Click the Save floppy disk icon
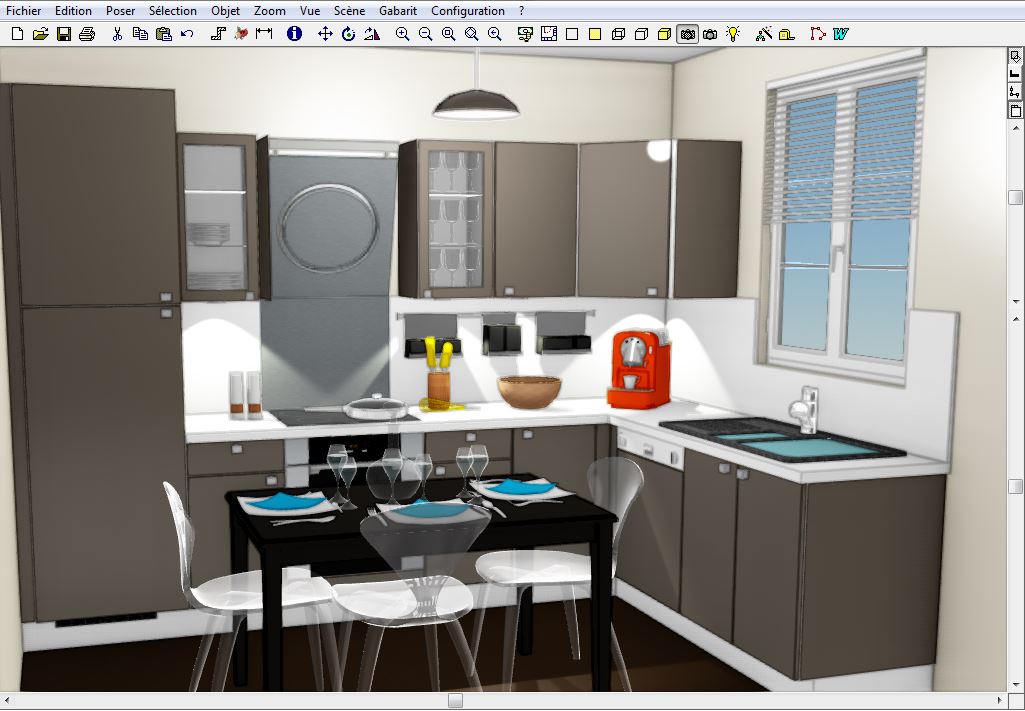Image resolution: width=1025 pixels, height=711 pixels. click(64, 34)
